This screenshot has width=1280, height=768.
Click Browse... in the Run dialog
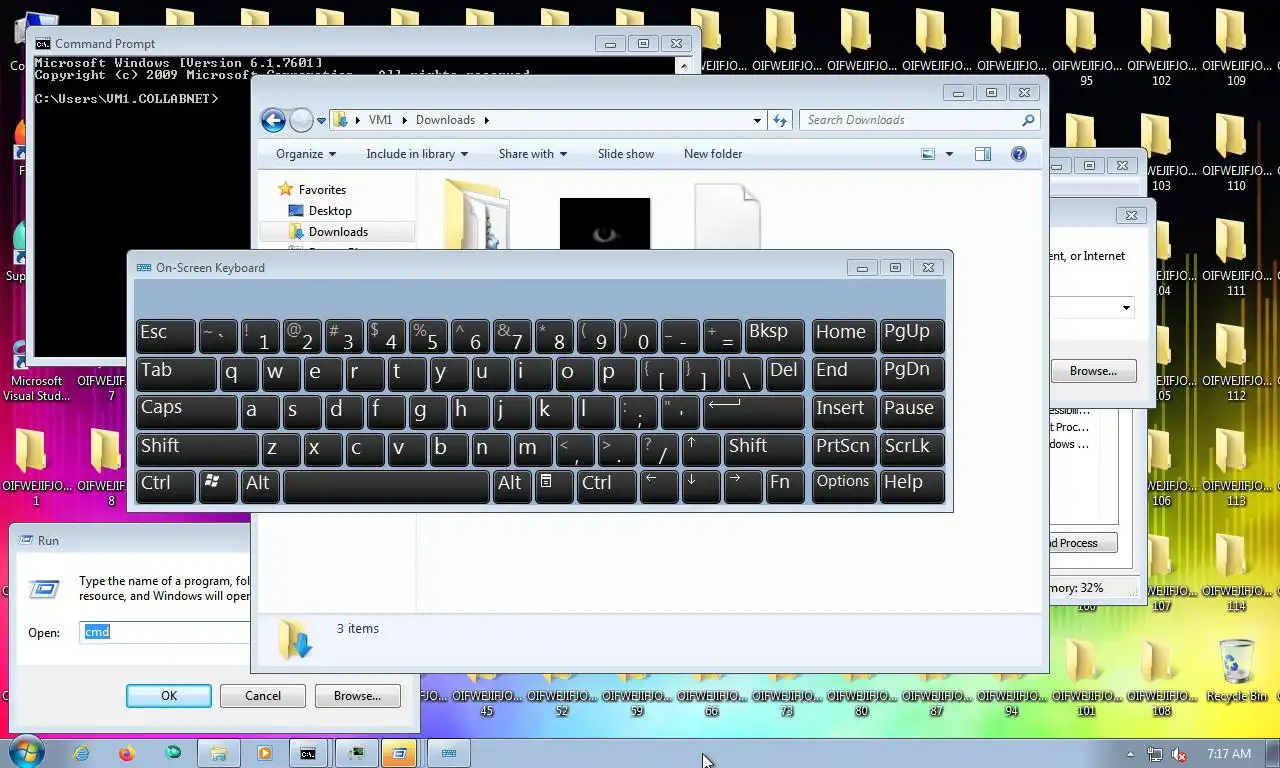tap(357, 696)
